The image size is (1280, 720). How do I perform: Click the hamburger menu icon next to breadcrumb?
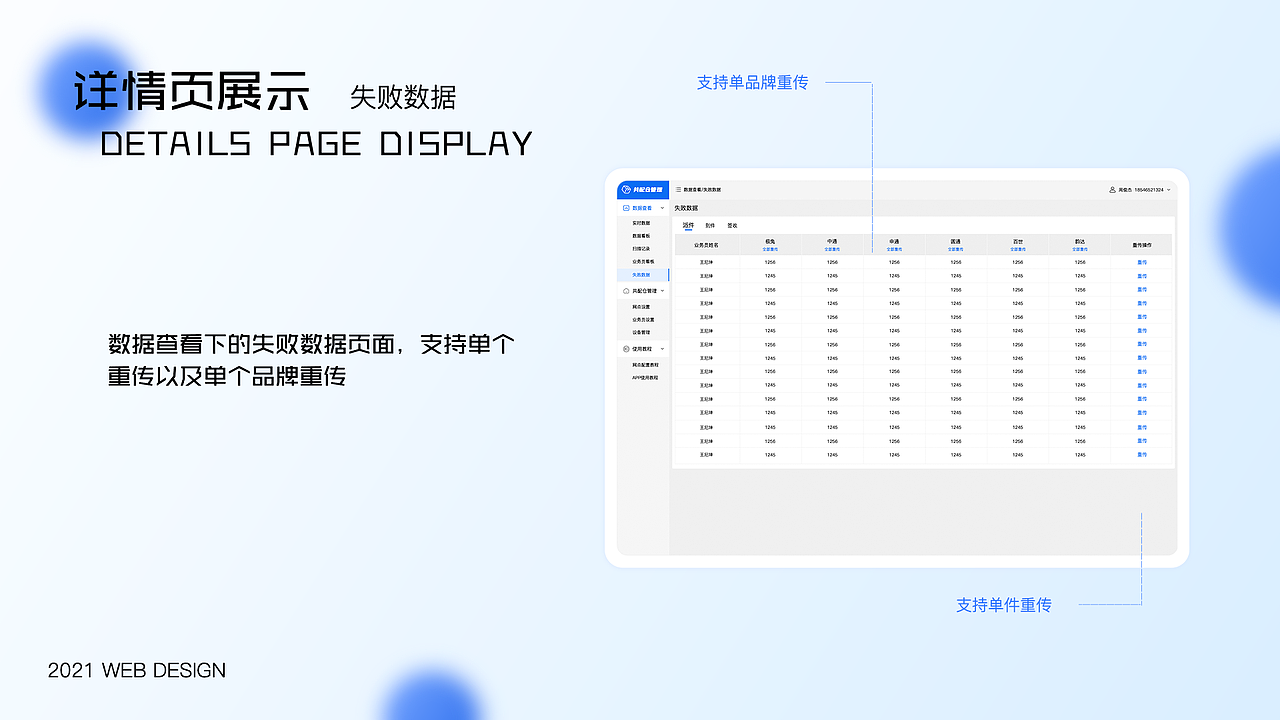click(x=678, y=189)
